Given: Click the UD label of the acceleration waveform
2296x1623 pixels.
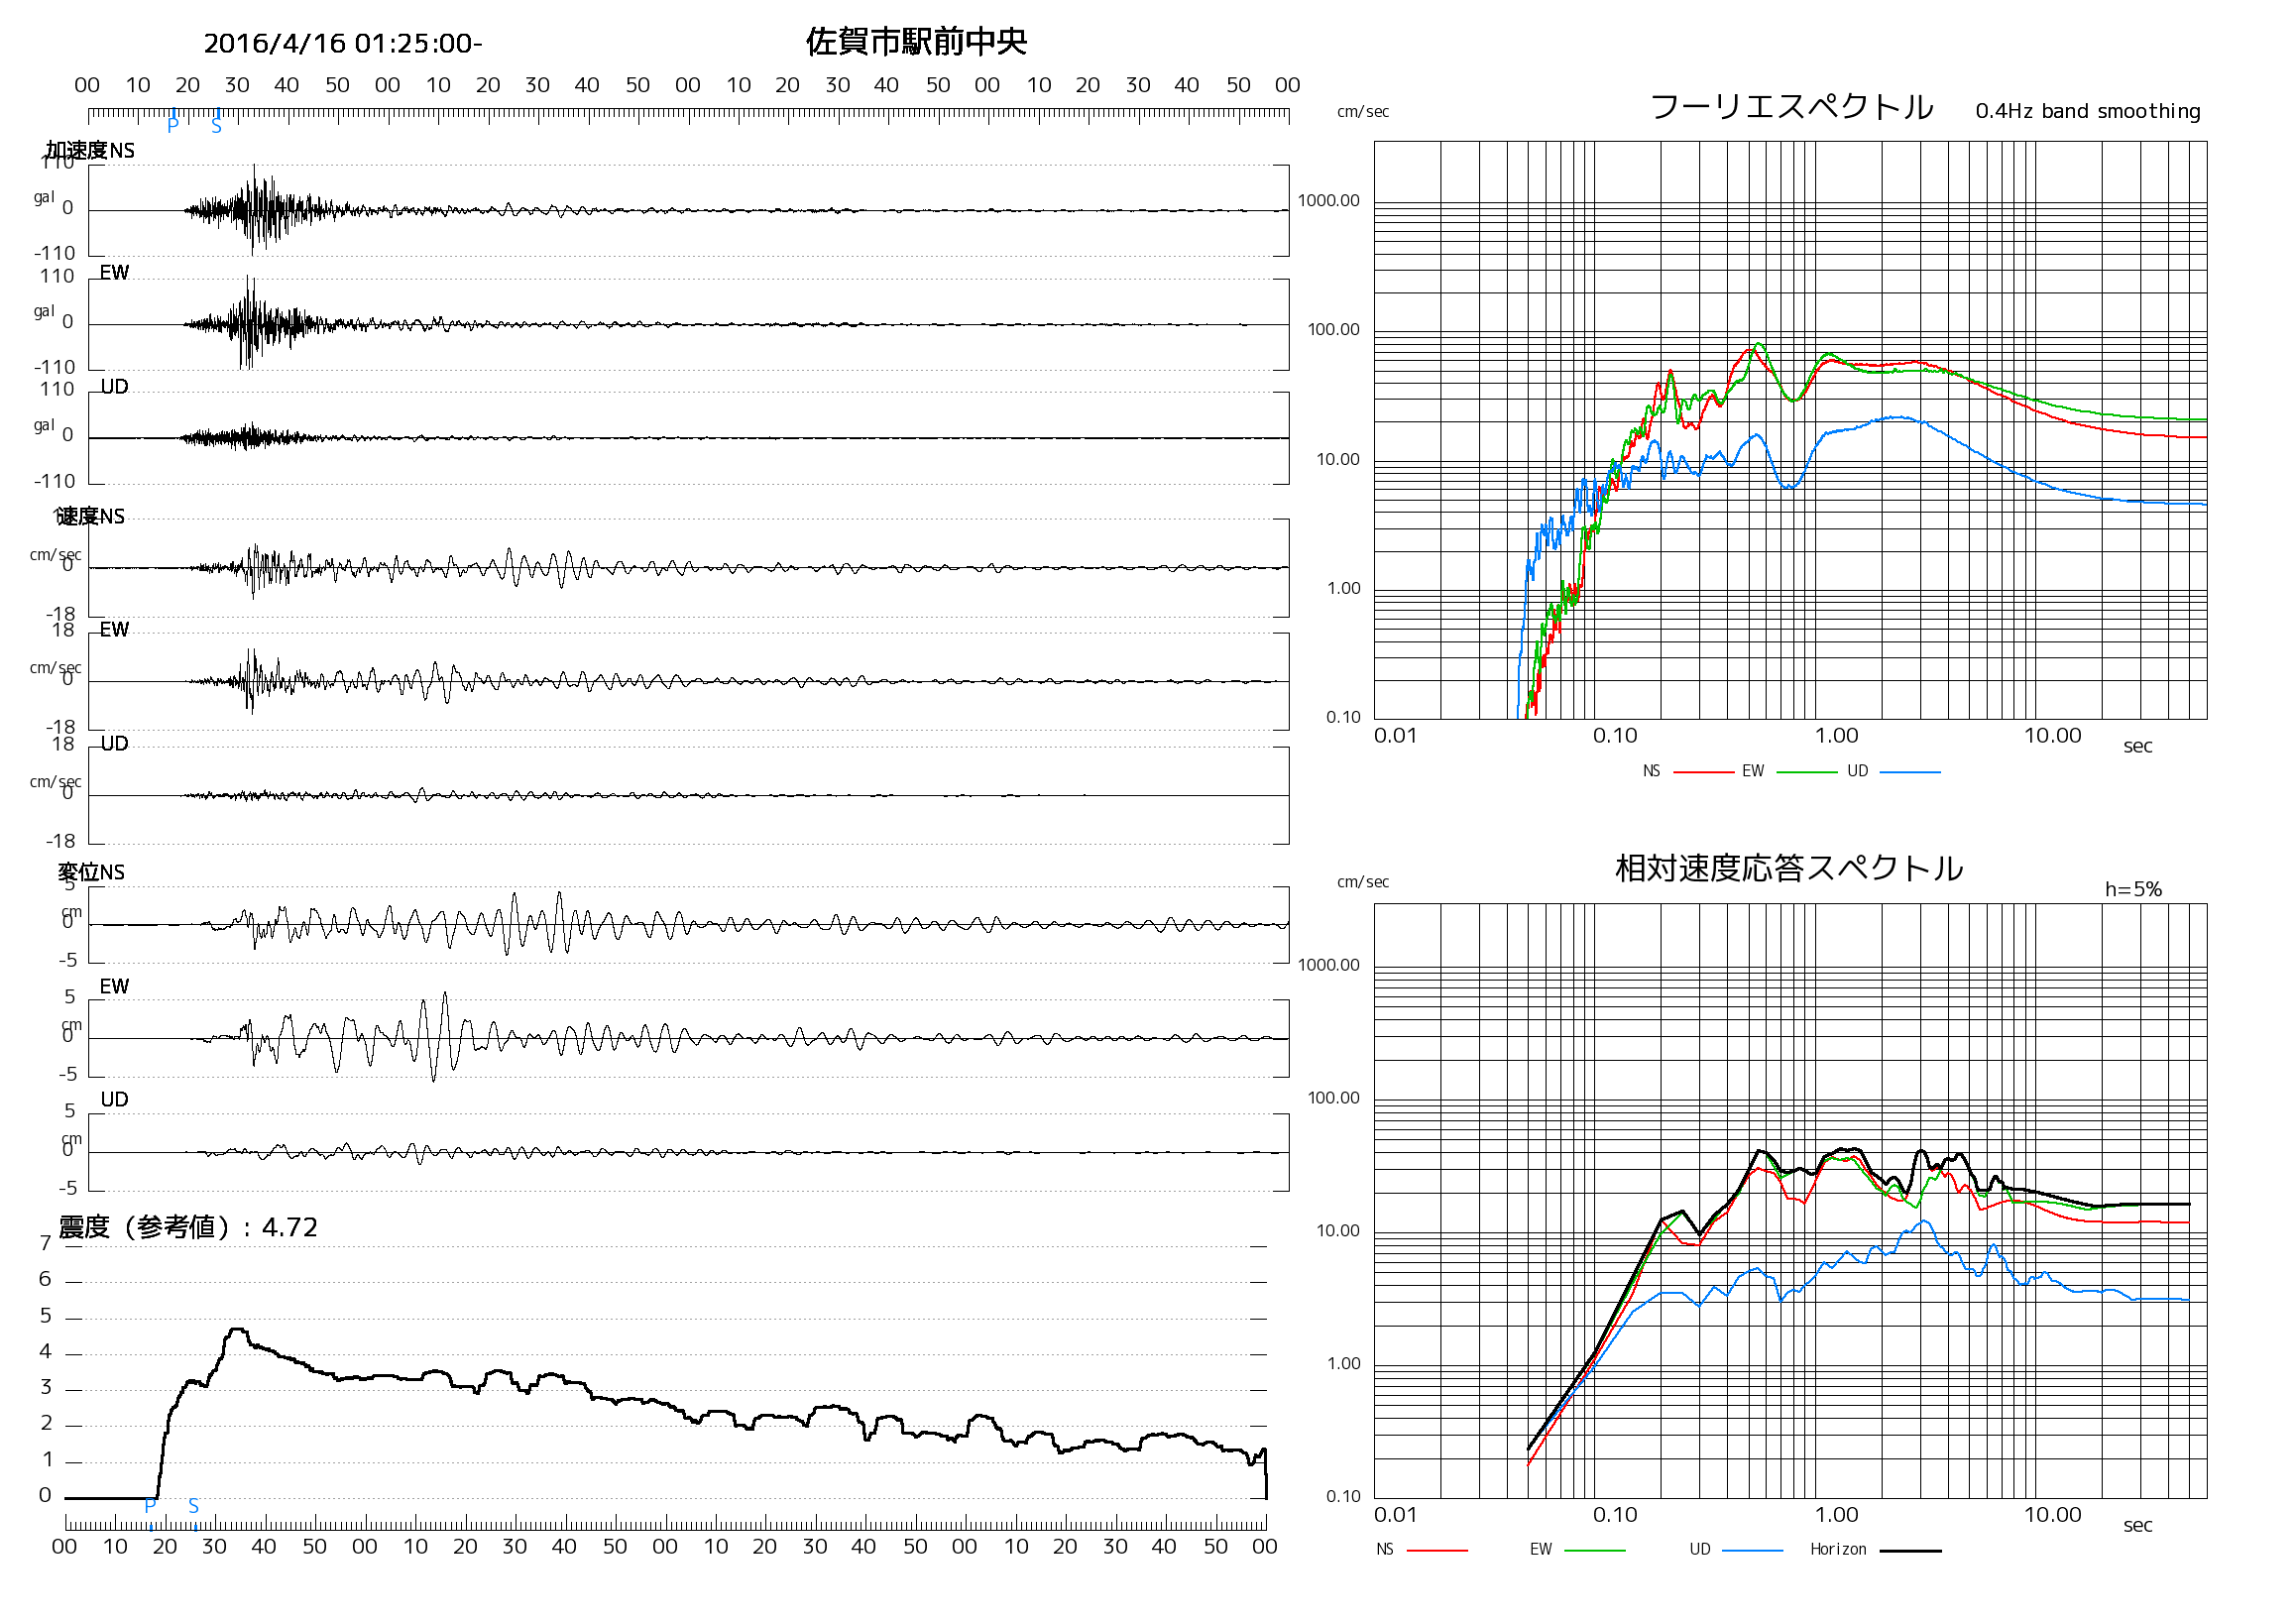Looking at the screenshot, I should pos(114,386).
